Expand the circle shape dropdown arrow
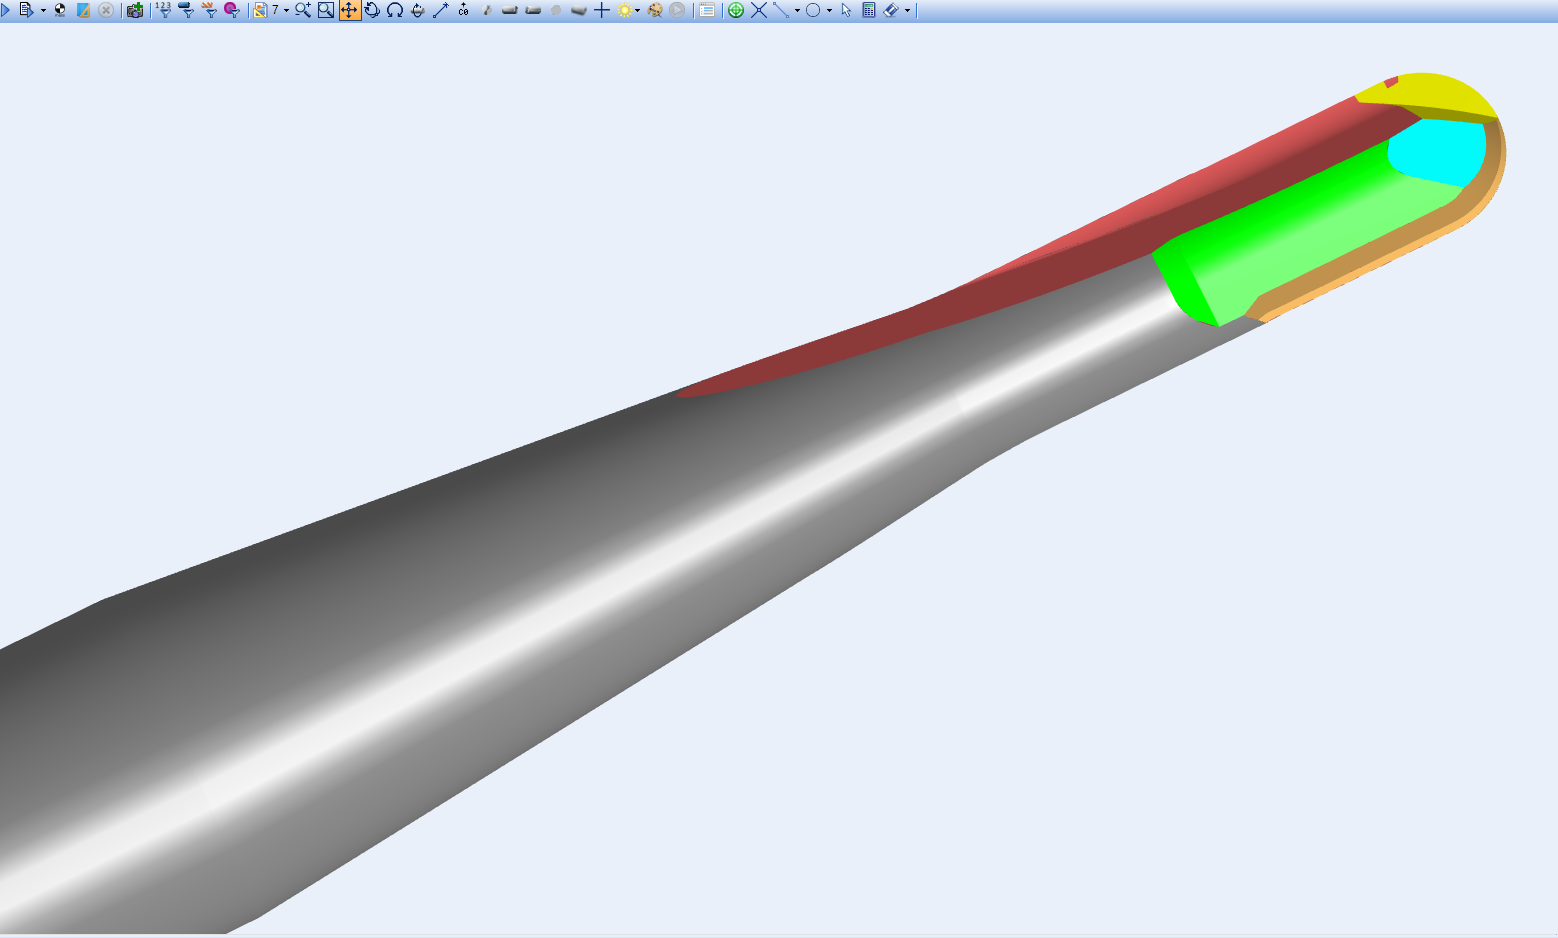This screenshot has width=1558, height=938. pyautogui.click(x=829, y=11)
